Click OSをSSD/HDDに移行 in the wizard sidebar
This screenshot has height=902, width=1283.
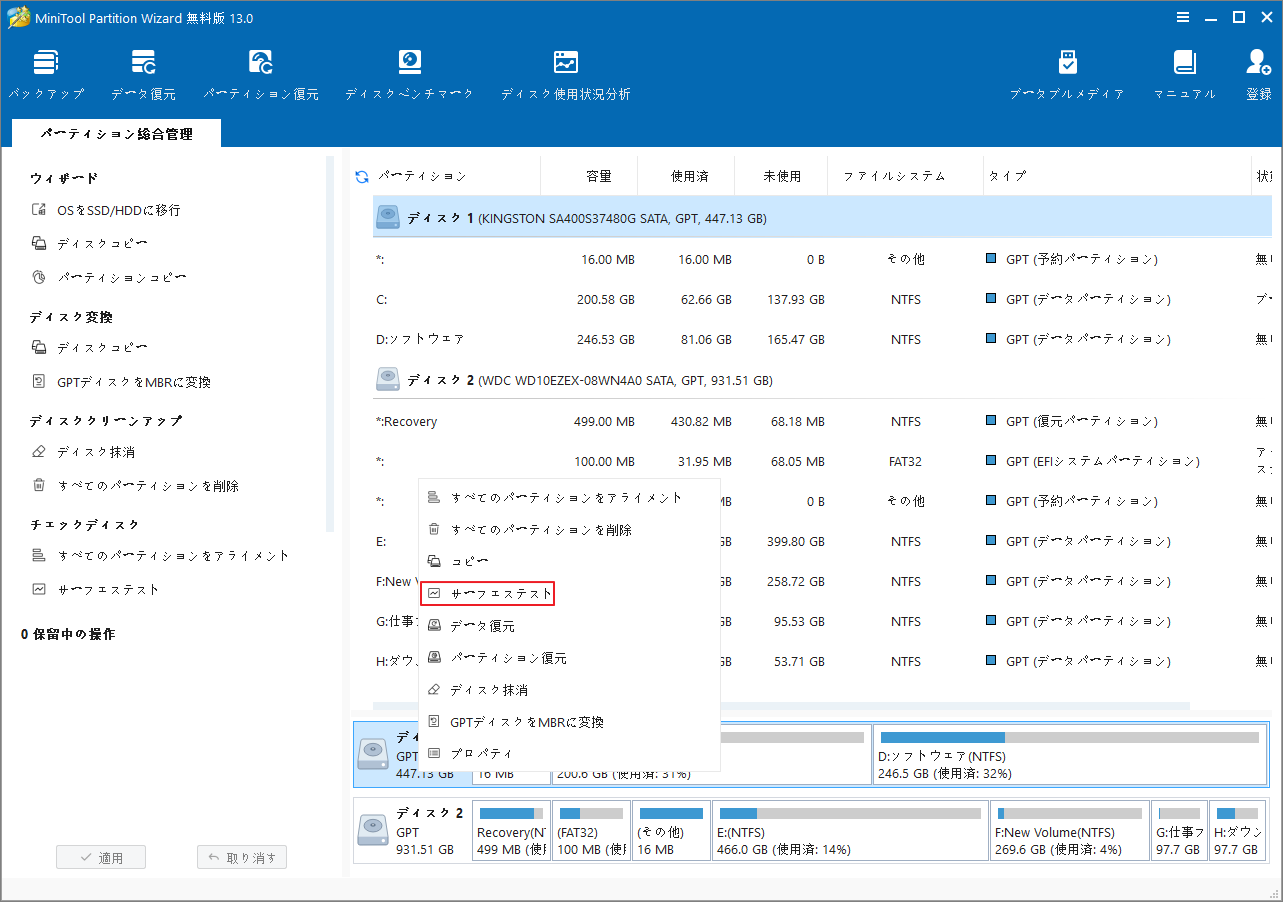tap(118, 211)
